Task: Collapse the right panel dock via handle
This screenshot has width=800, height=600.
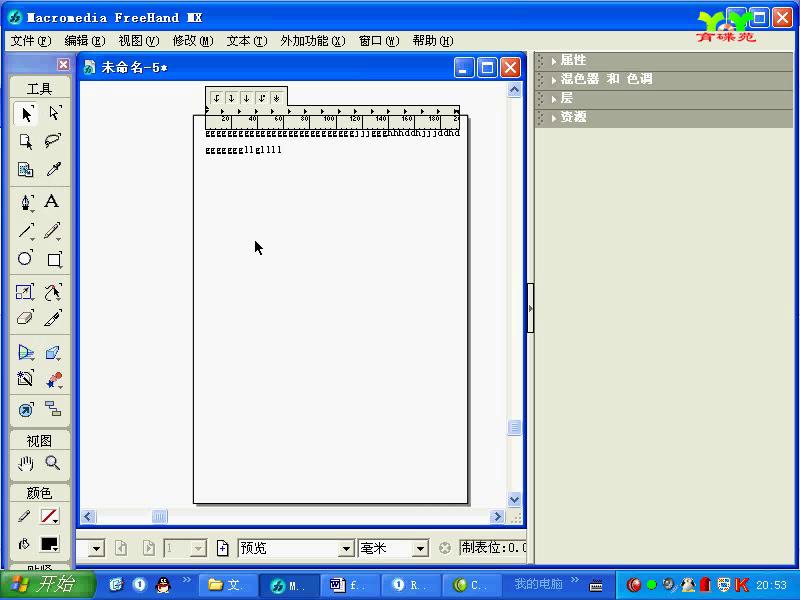Action: pos(531,308)
